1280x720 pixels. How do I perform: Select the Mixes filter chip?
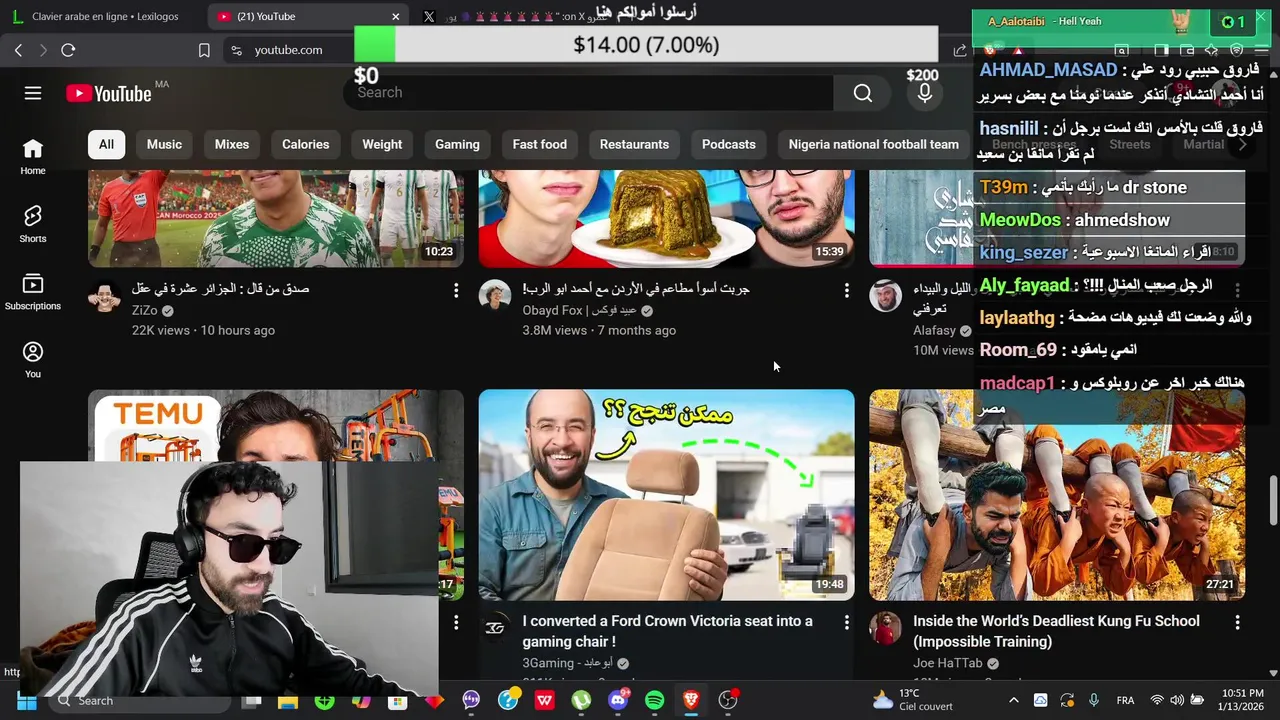pyautogui.click(x=232, y=144)
